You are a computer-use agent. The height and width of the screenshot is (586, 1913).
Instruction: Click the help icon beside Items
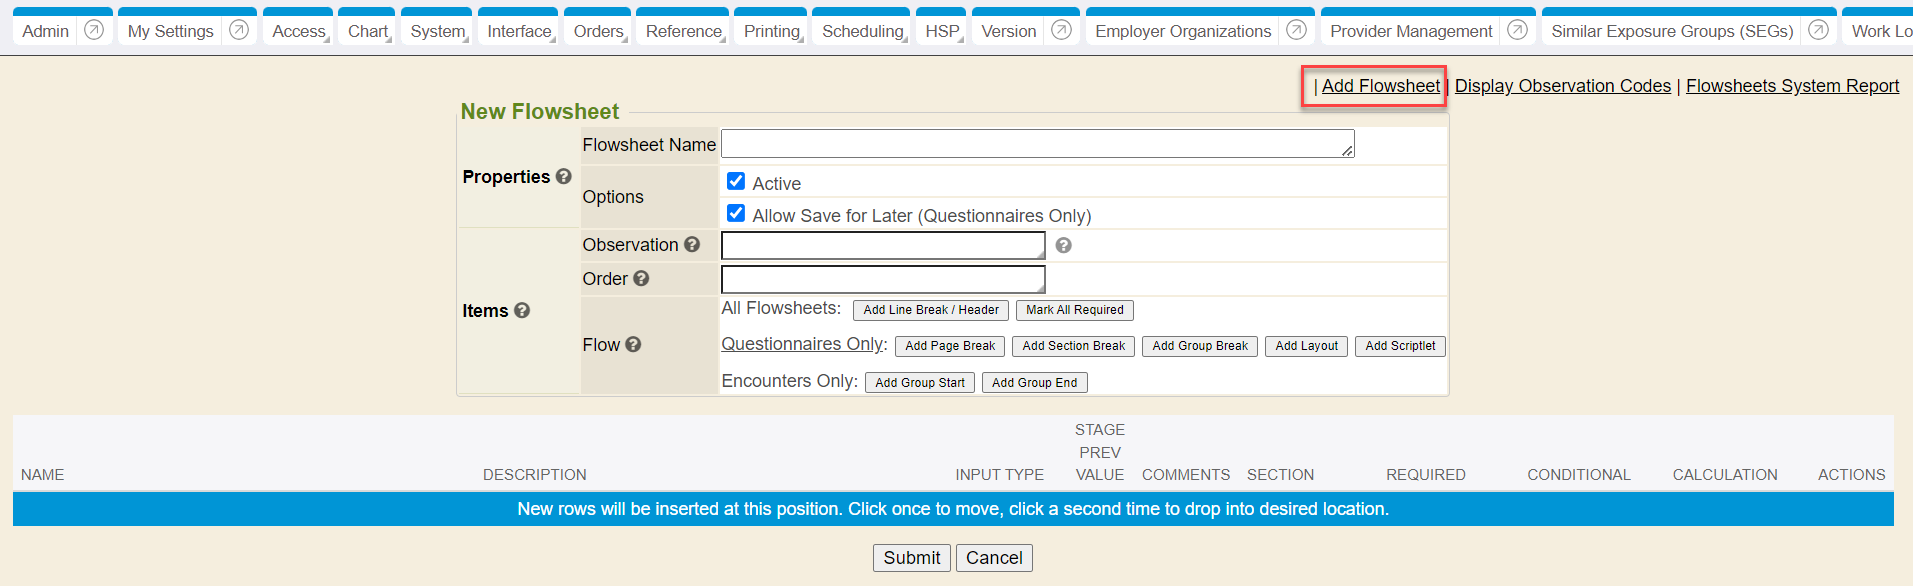pyautogui.click(x=522, y=310)
